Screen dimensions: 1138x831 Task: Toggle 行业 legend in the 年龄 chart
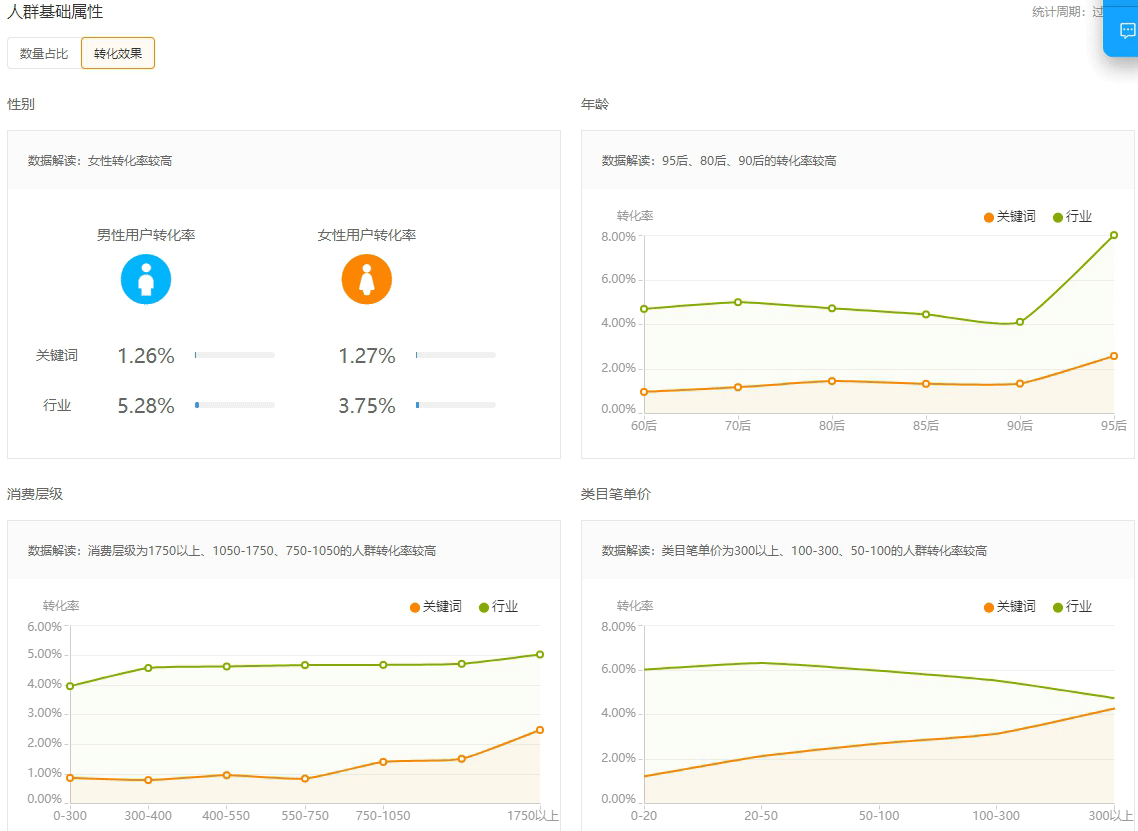[x=1073, y=217]
